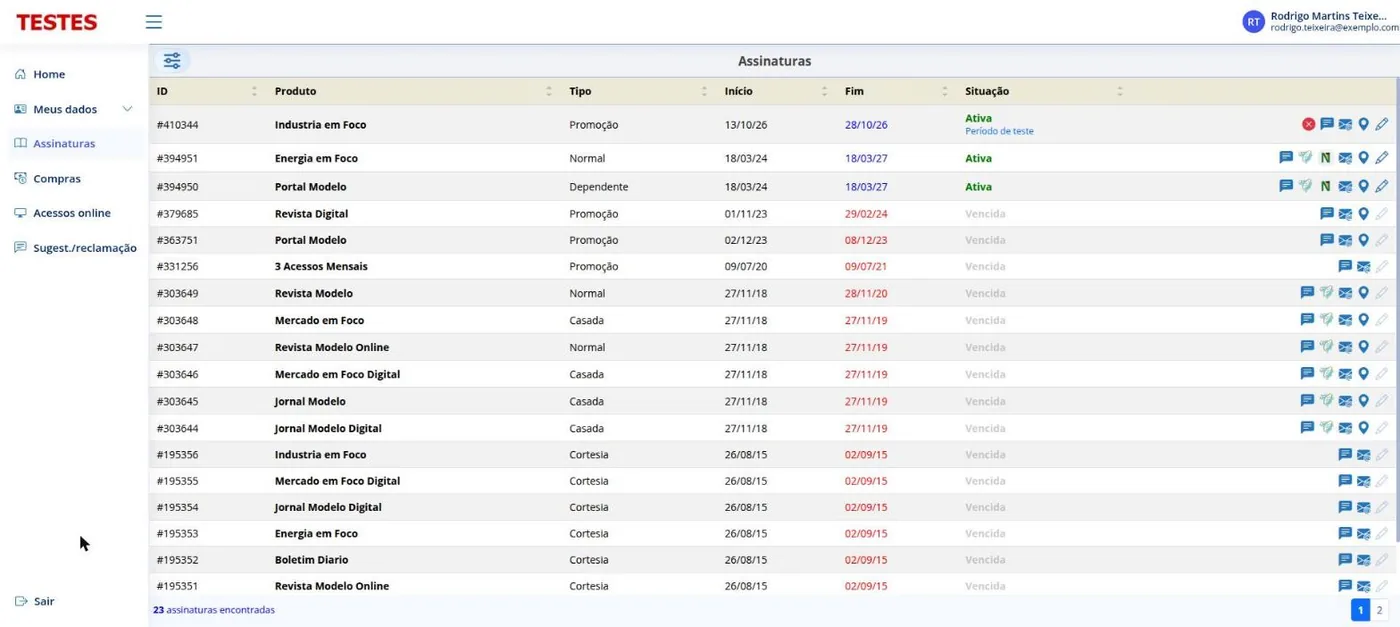Click the green N icon on row #394950

pyautogui.click(x=1325, y=186)
